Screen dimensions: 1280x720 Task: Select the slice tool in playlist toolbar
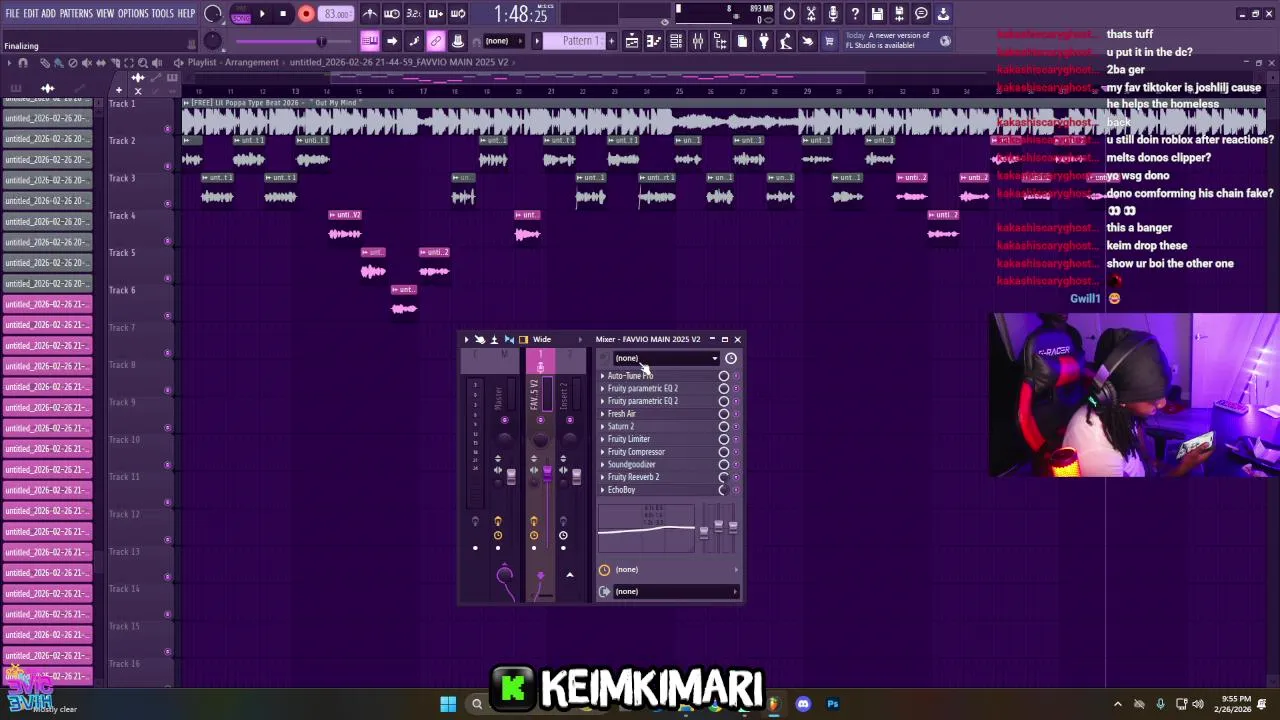coord(115,63)
